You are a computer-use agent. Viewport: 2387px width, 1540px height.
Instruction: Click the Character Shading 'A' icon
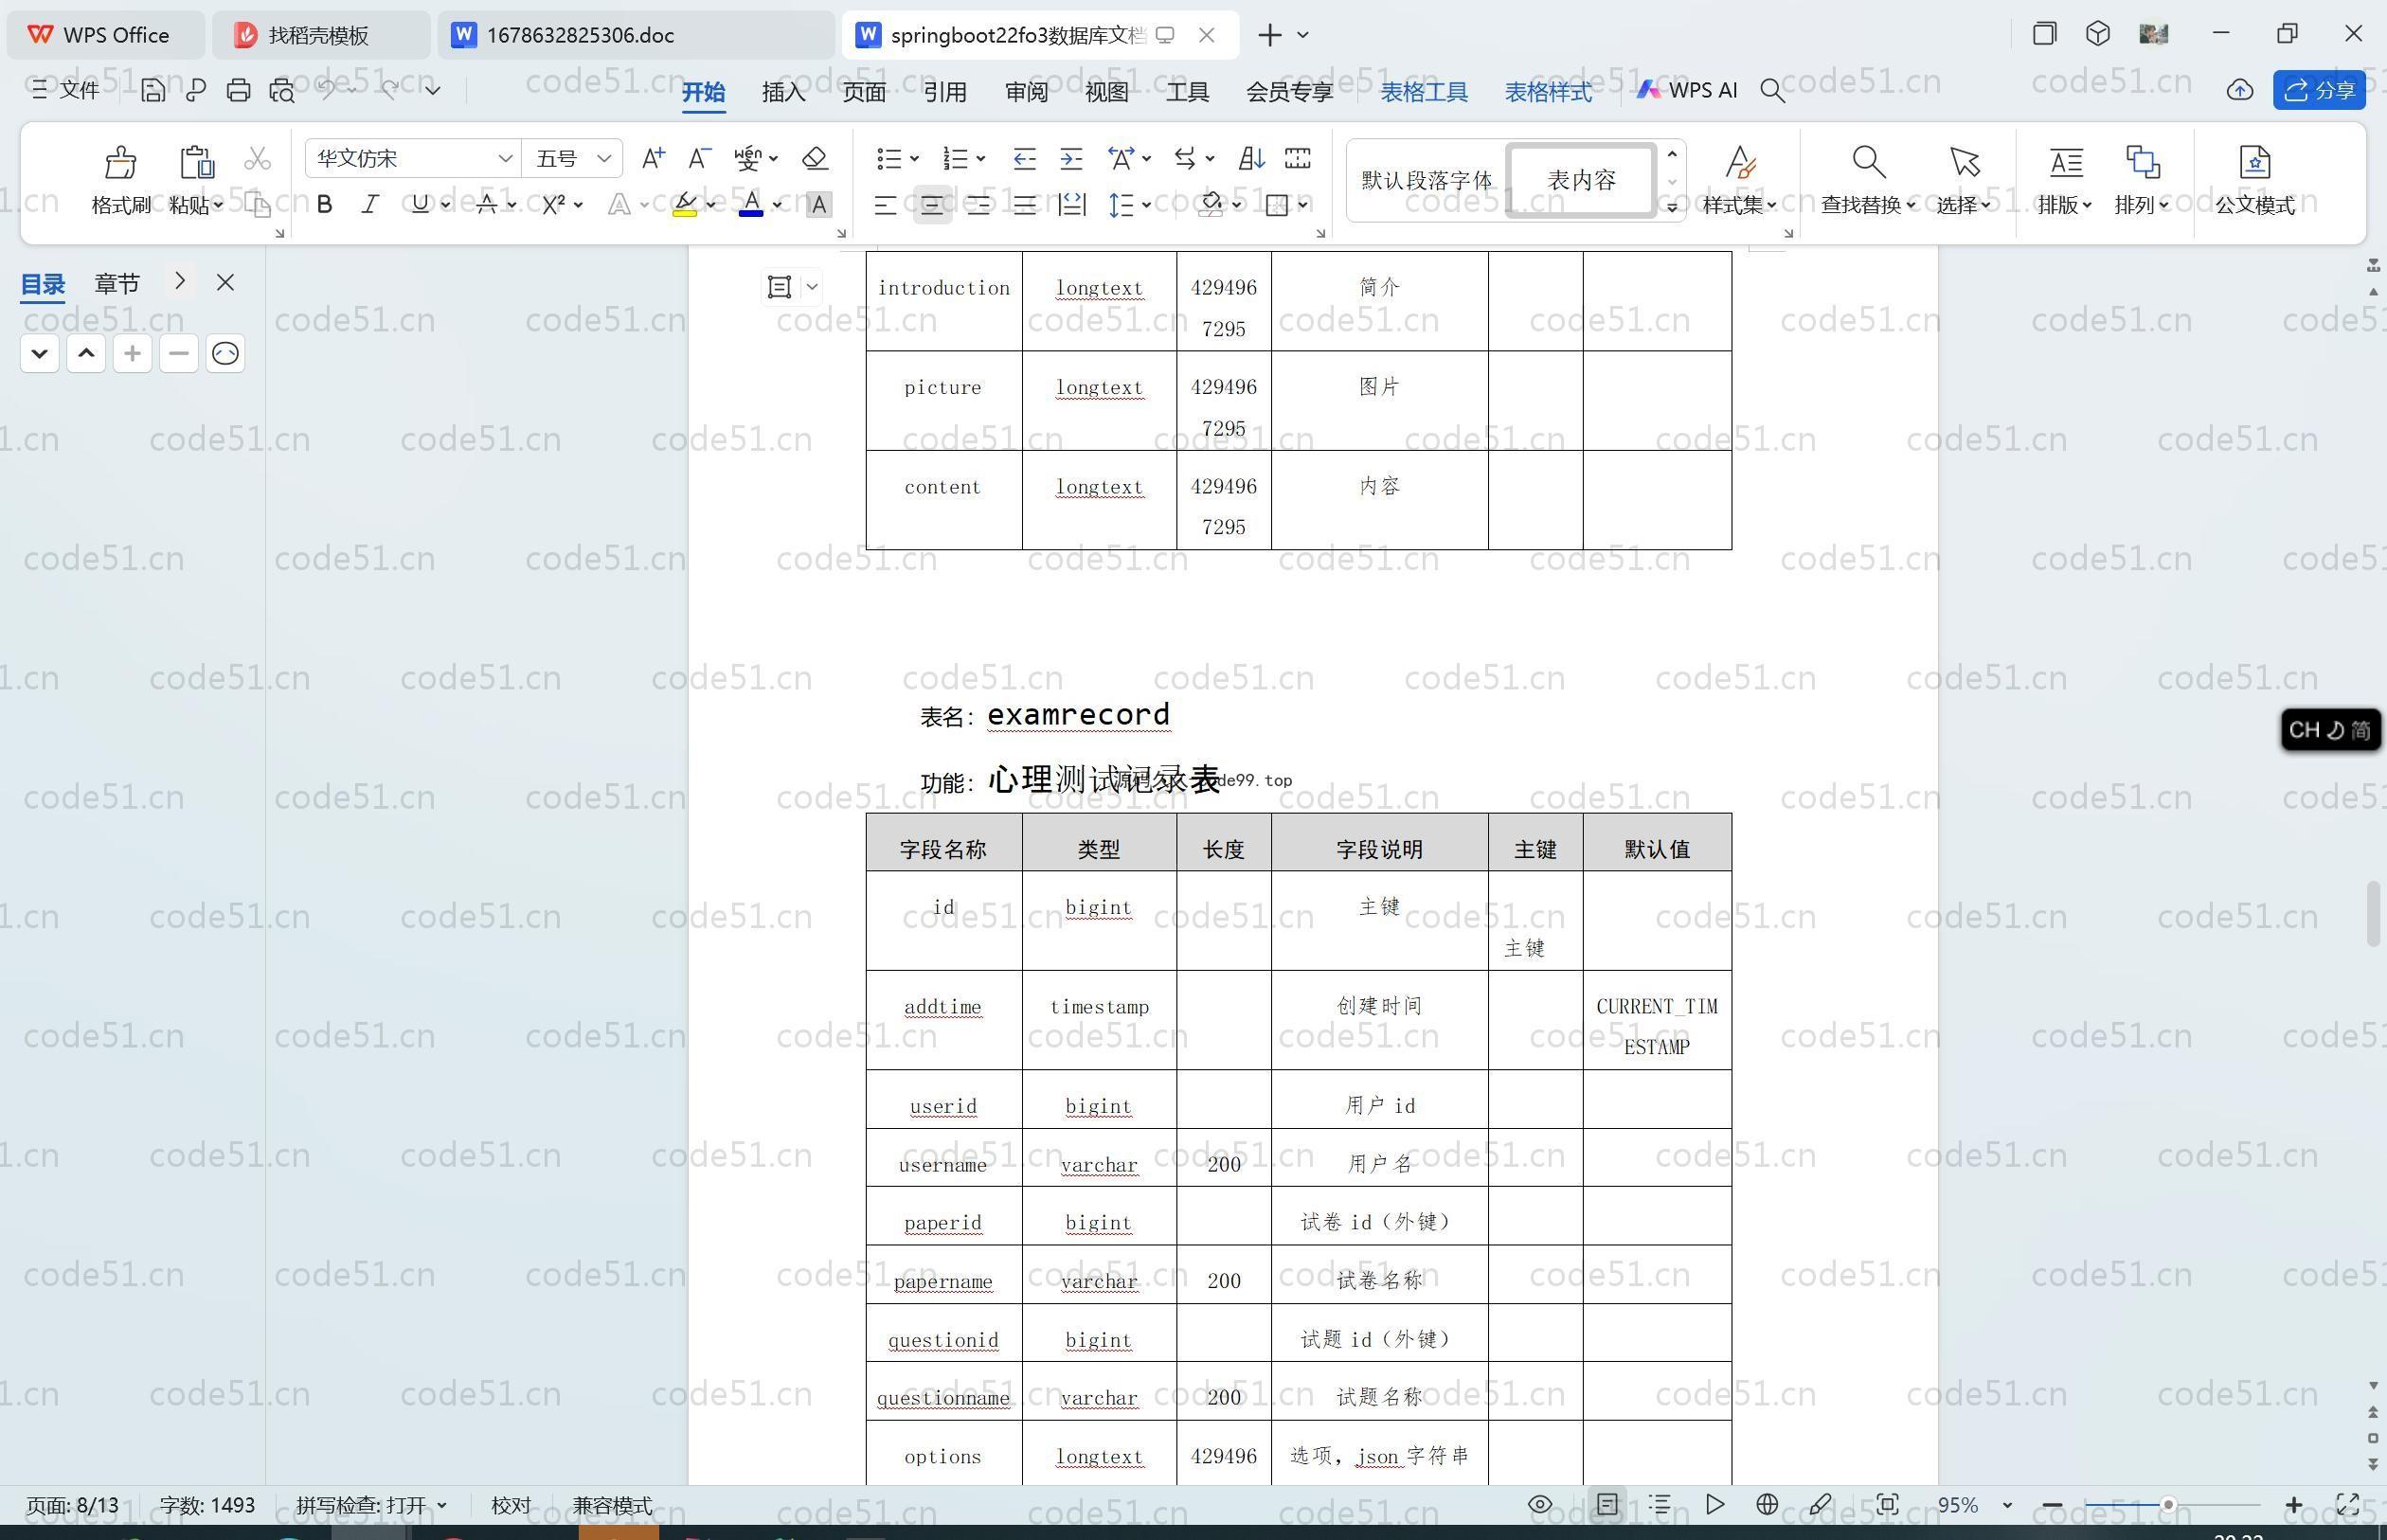(819, 205)
